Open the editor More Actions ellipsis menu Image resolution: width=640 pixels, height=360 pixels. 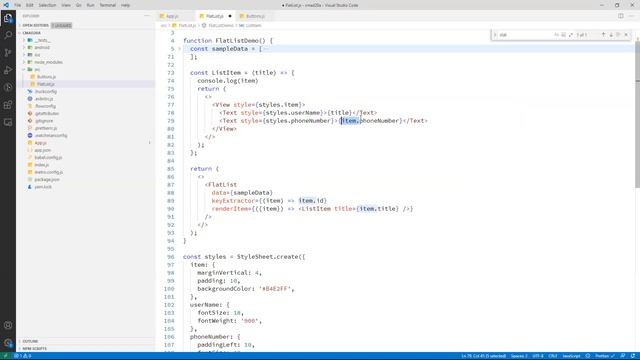click(x=631, y=16)
